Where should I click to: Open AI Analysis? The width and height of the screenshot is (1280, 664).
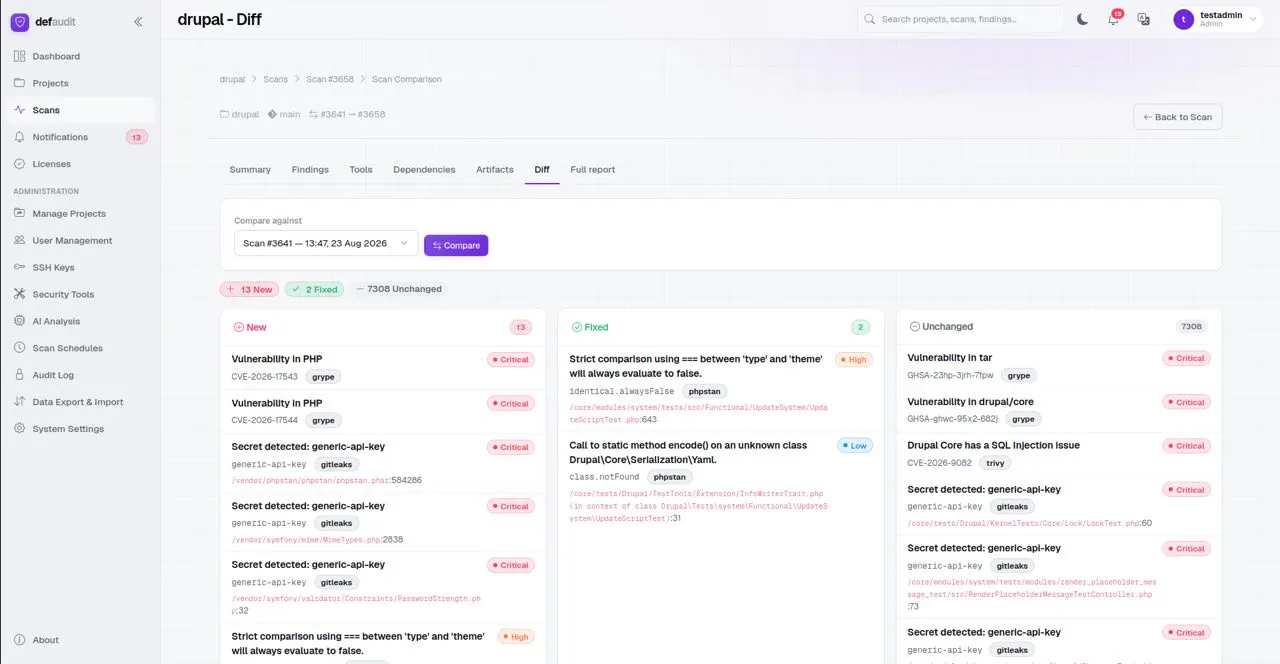tap(80, 321)
